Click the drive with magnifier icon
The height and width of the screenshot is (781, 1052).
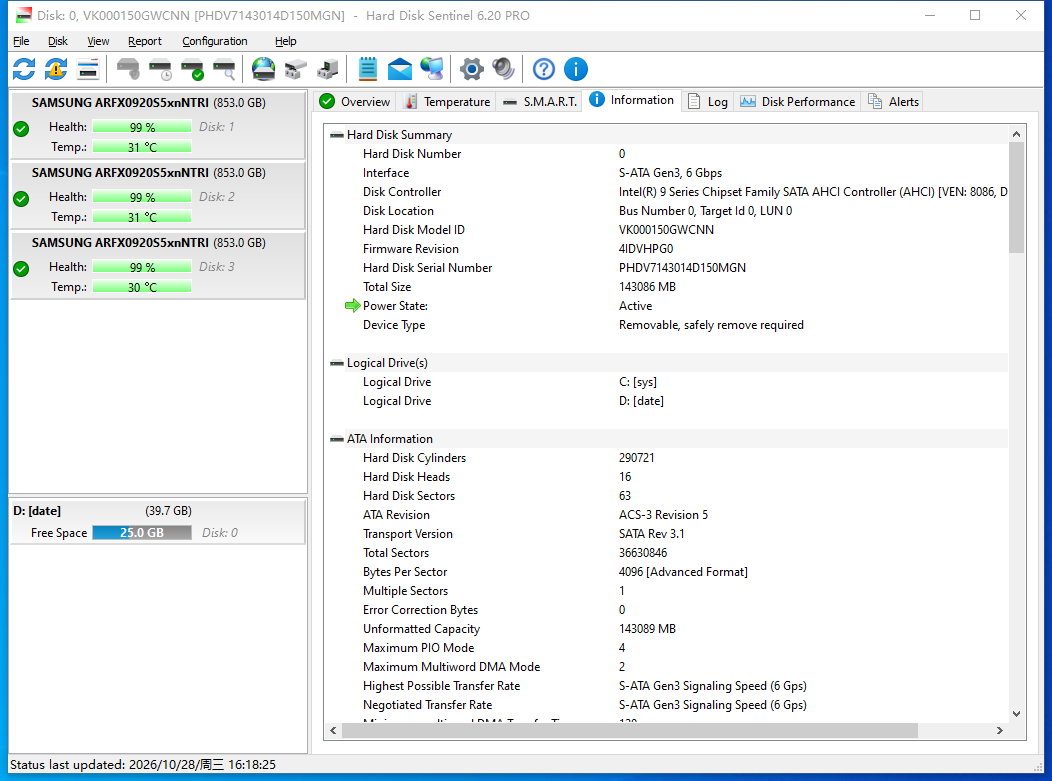pyautogui.click(x=224, y=68)
